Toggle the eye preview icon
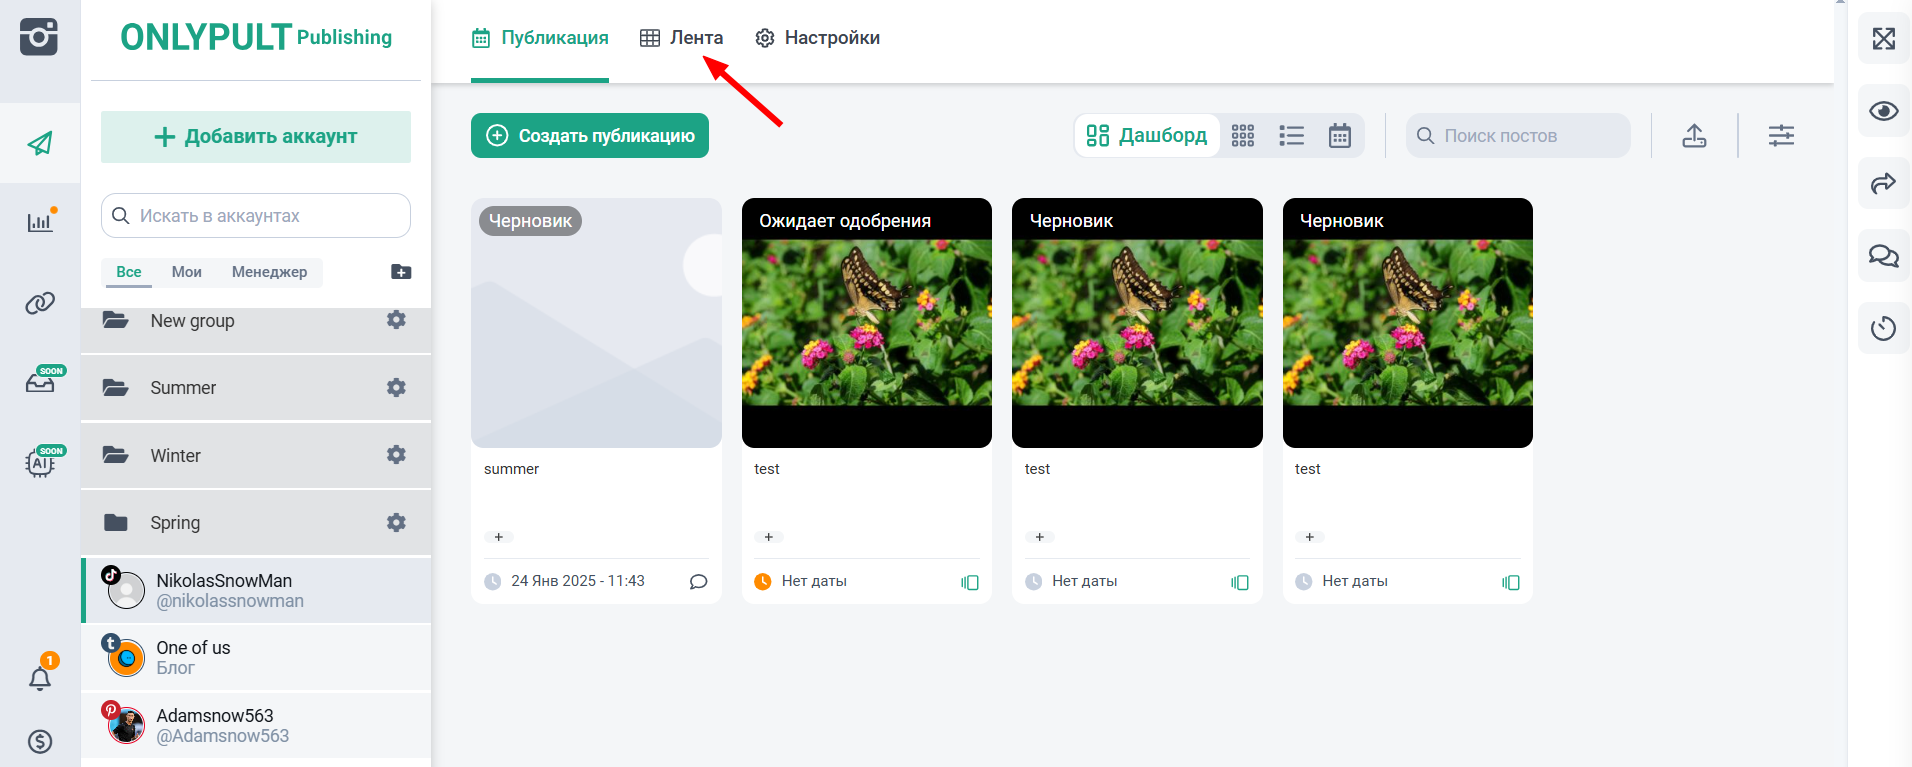Viewport: 1912px width, 767px height. click(x=1884, y=111)
